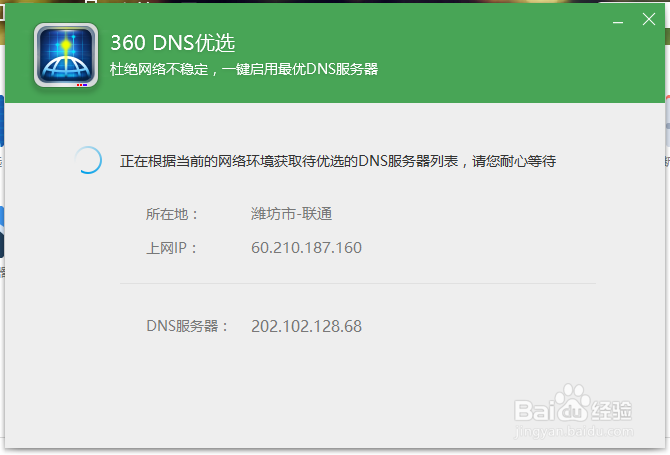Minimize the 360 DNS优选 window

[618, 20]
